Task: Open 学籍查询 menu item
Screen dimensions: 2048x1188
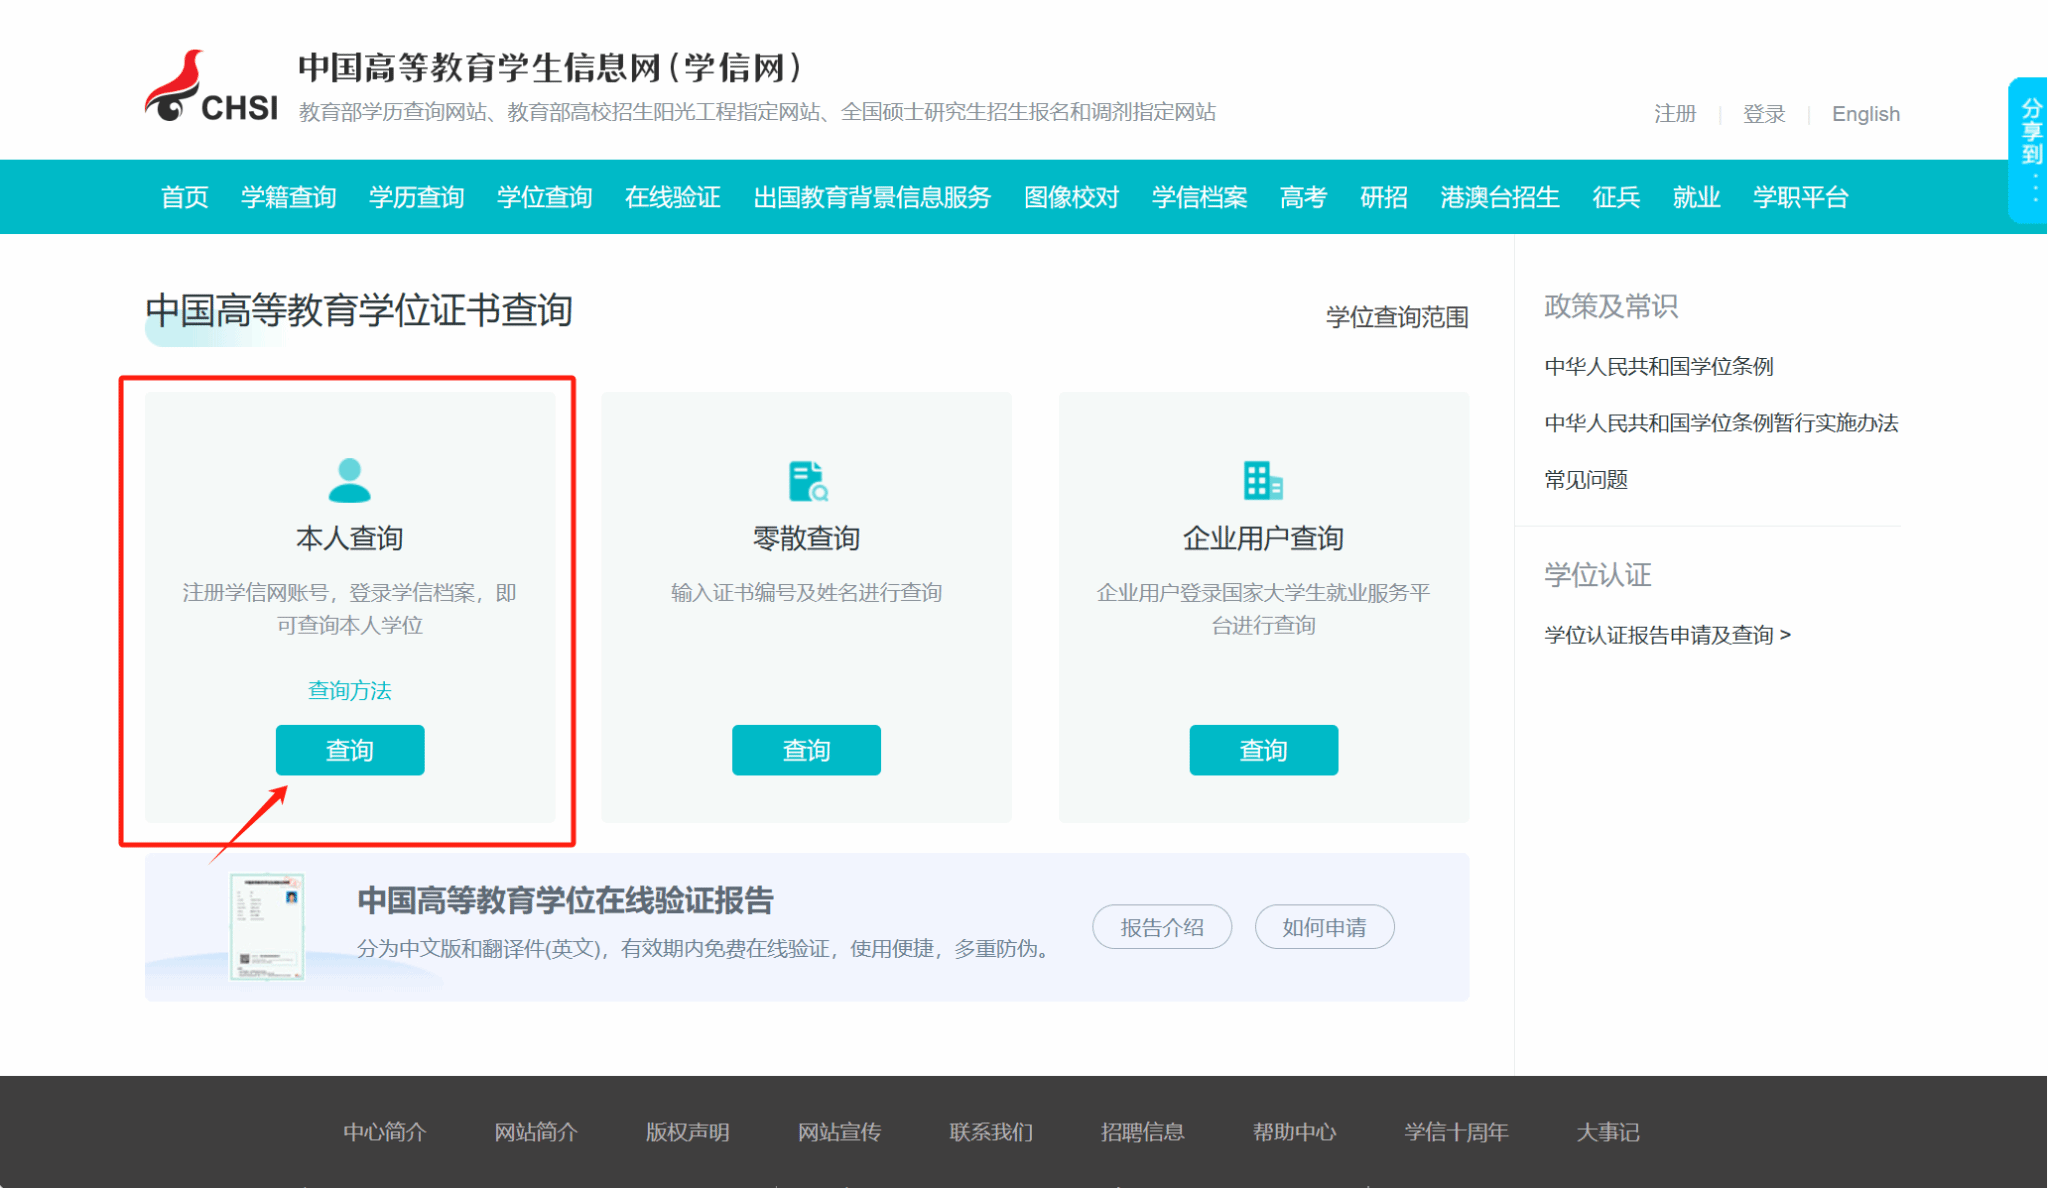Action: (x=289, y=197)
